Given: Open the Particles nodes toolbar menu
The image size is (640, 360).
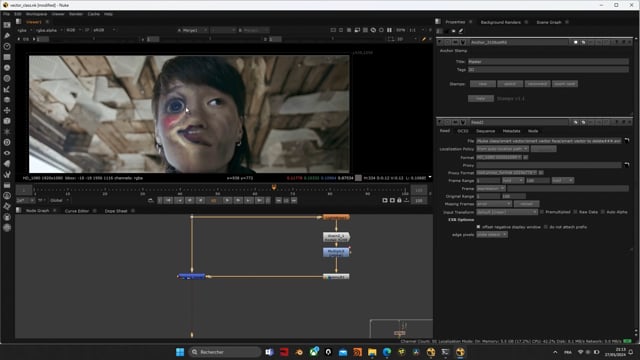Looking at the screenshot, I should 7,131.
